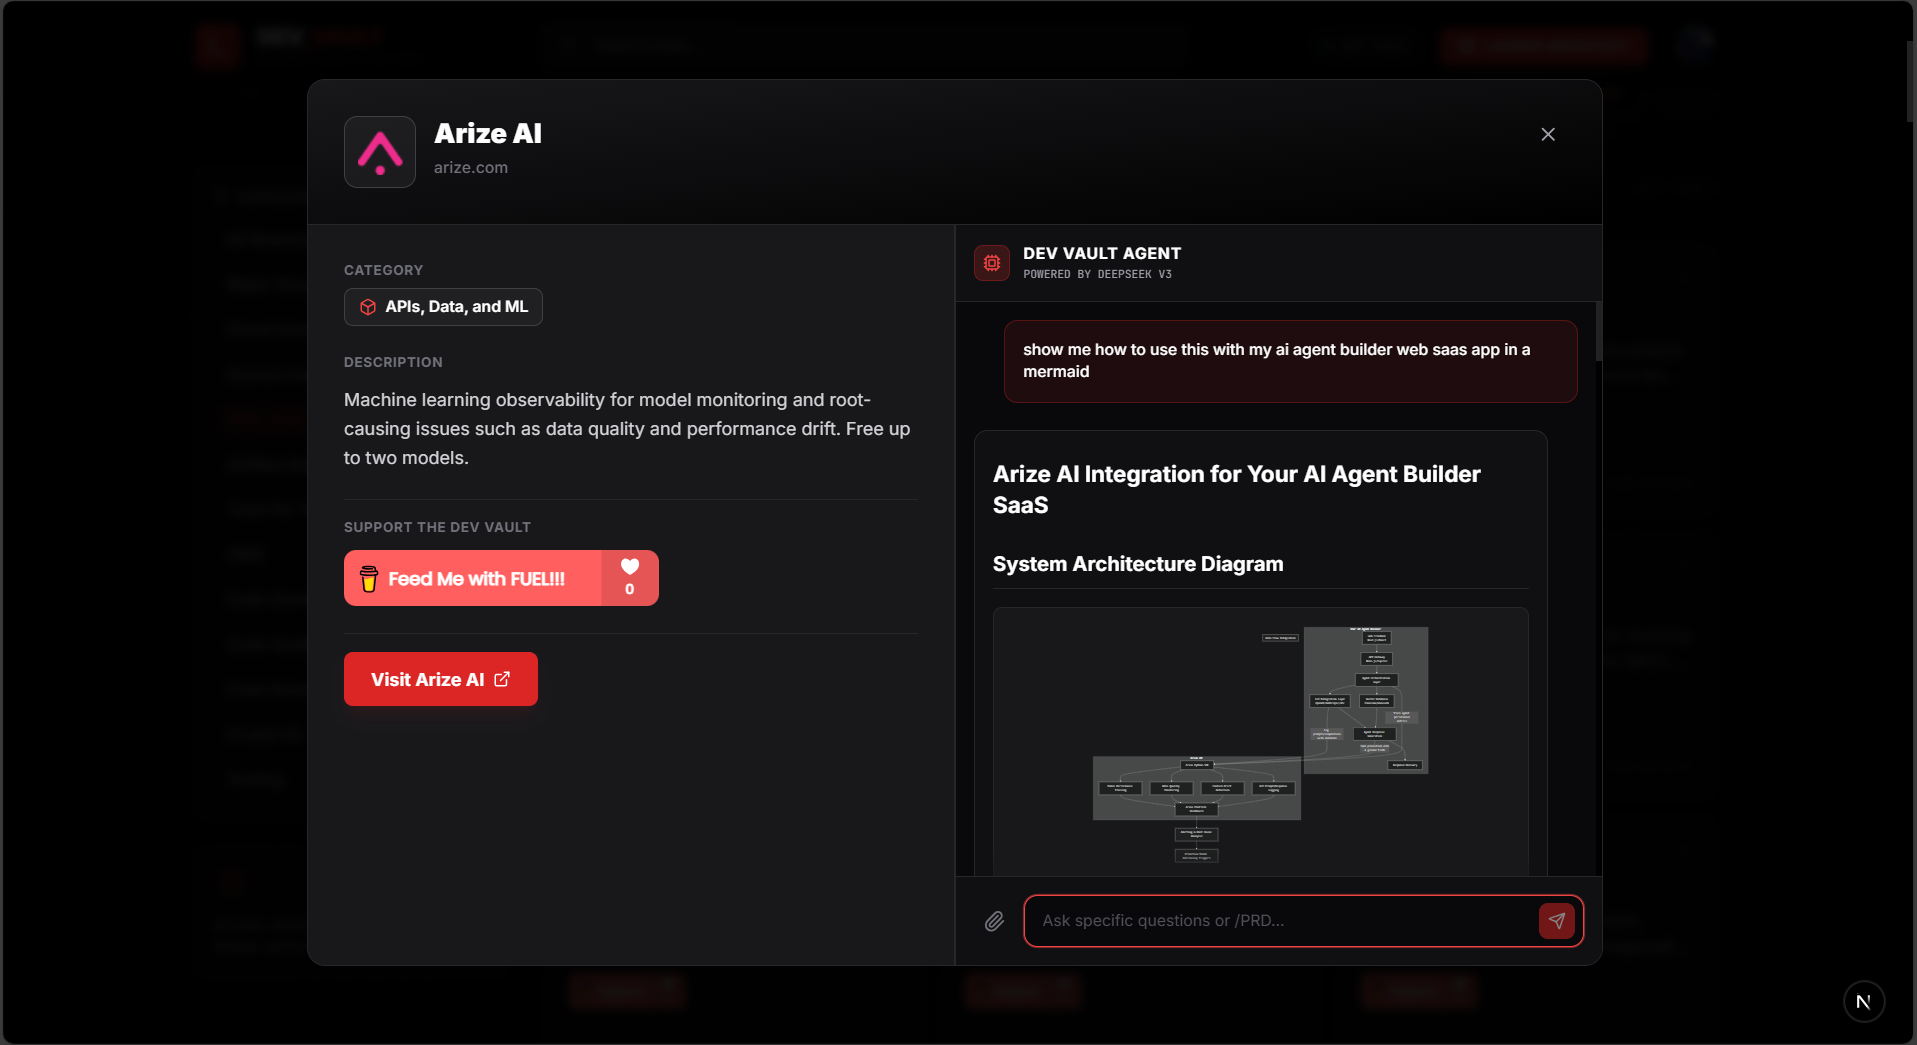
Task: Open the arize.com link under the title
Action: click(470, 167)
